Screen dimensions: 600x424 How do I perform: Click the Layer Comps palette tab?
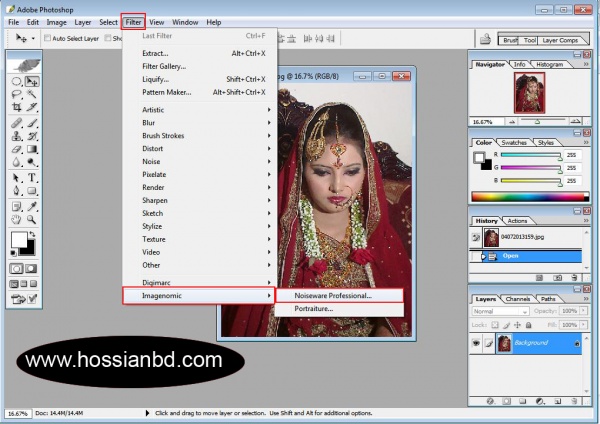(x=560, y=40)
